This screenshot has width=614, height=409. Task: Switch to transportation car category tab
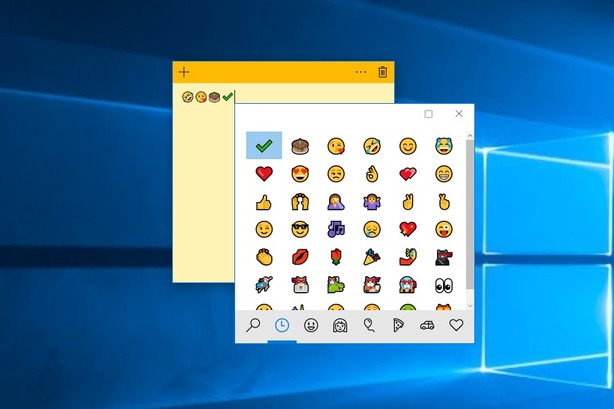click(x=427, y=325)
